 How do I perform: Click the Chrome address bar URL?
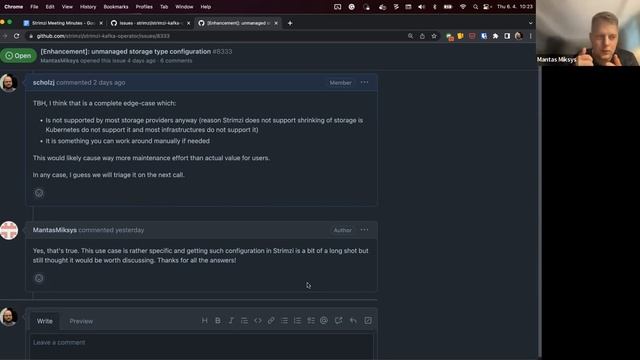(103, 36)
